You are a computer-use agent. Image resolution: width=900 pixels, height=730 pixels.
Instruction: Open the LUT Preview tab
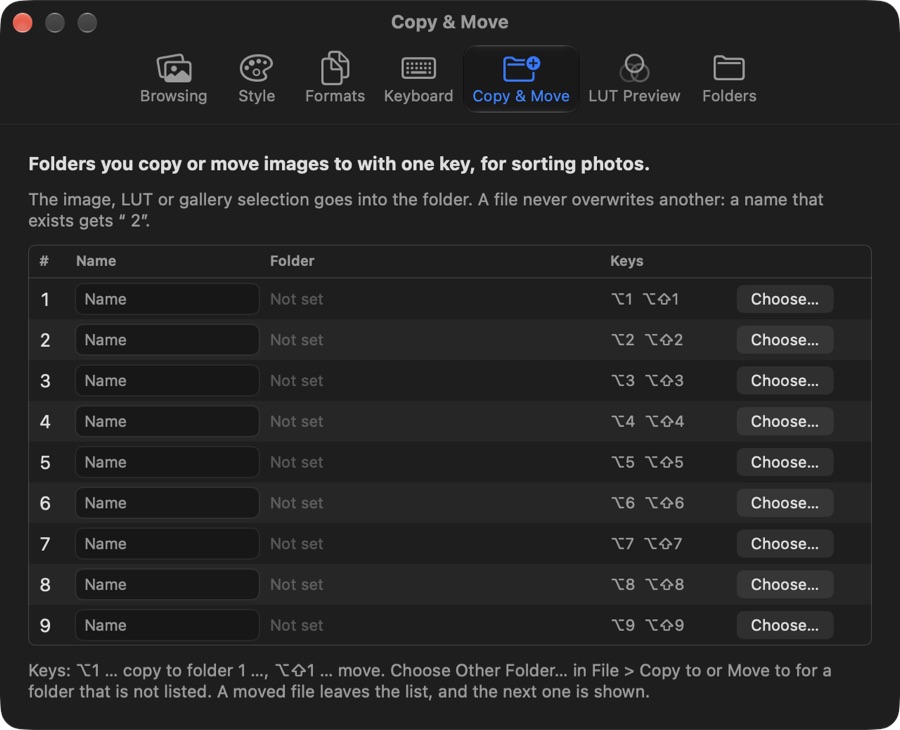[634, 79]
